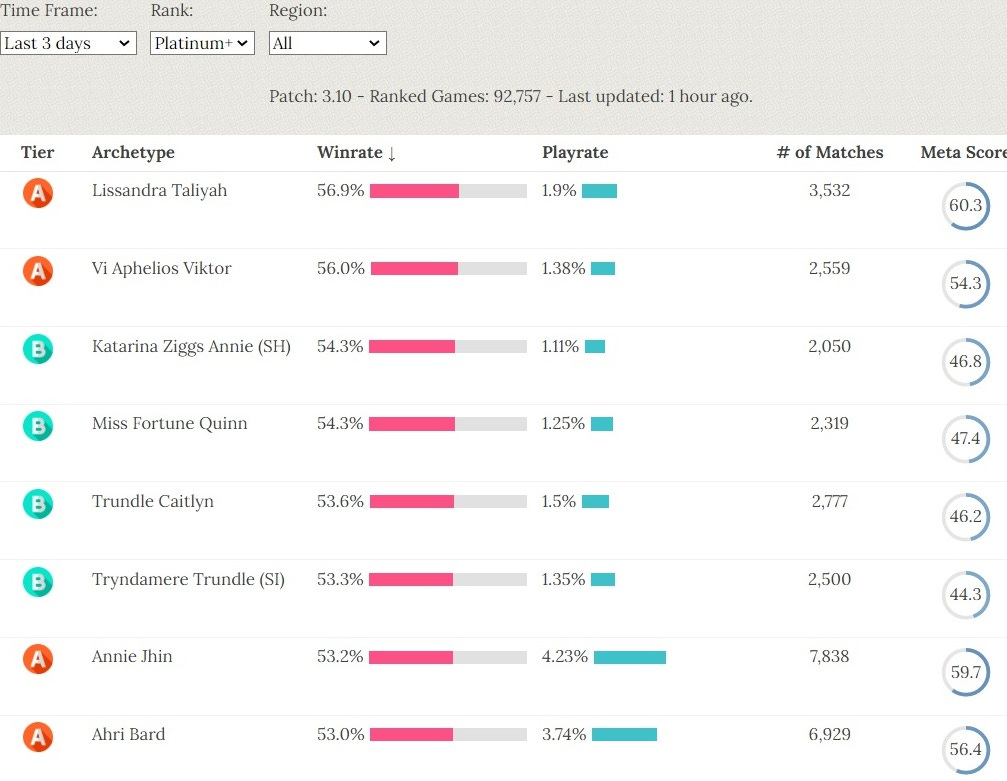1007x781 pixels.
Task: Sort by the Winrate column header
Action: tap(356, 152)
